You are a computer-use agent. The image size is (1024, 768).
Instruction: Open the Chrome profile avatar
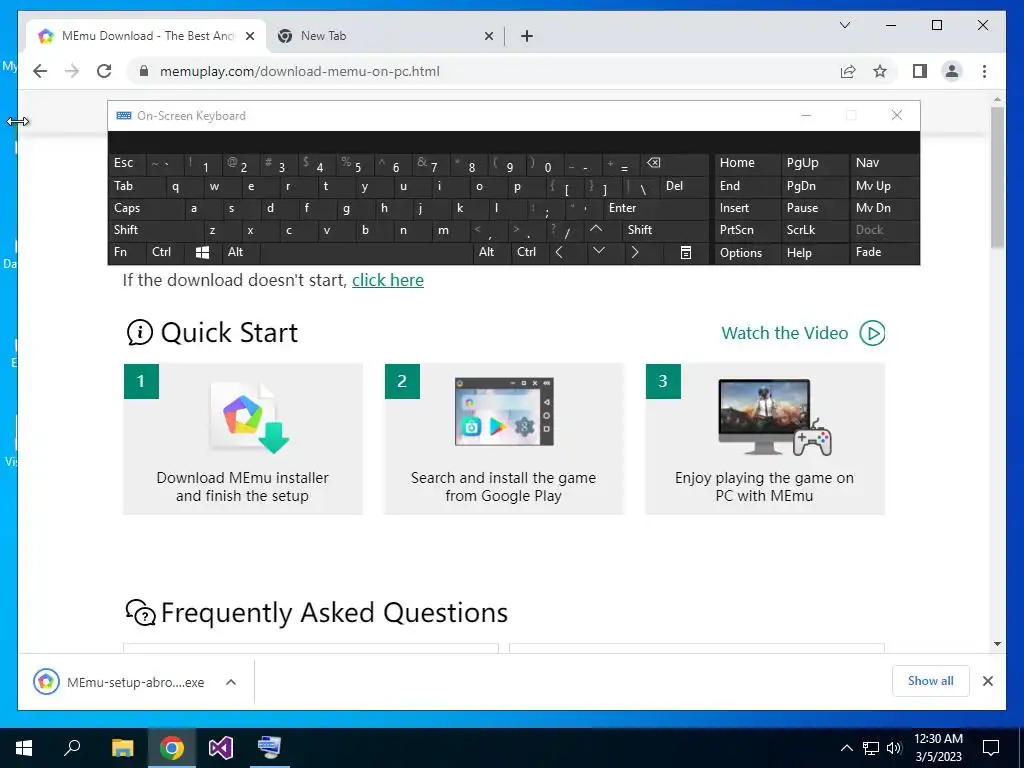click(952, 71)
